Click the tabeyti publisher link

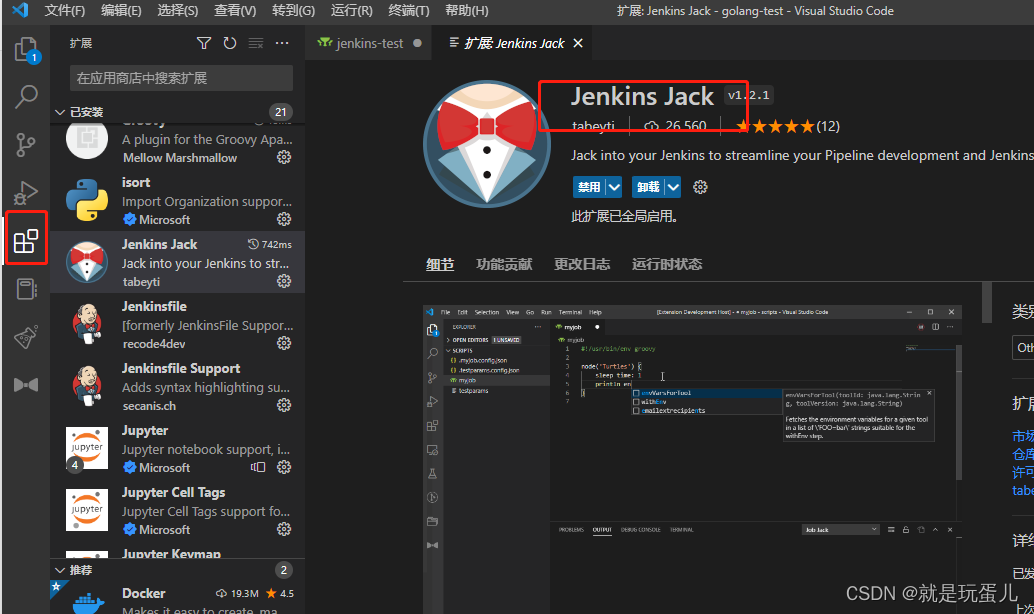[x=593, y=126]
